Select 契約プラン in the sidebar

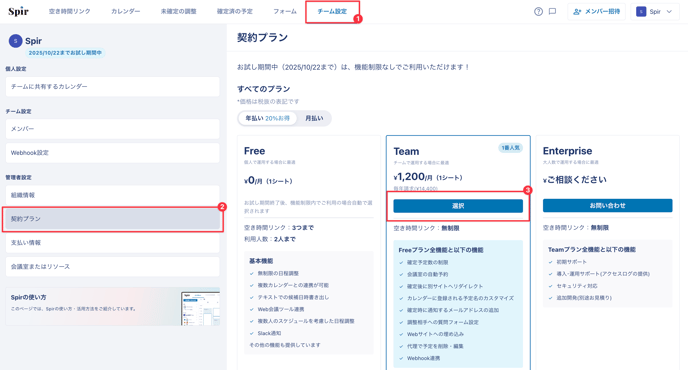[113, 219]
